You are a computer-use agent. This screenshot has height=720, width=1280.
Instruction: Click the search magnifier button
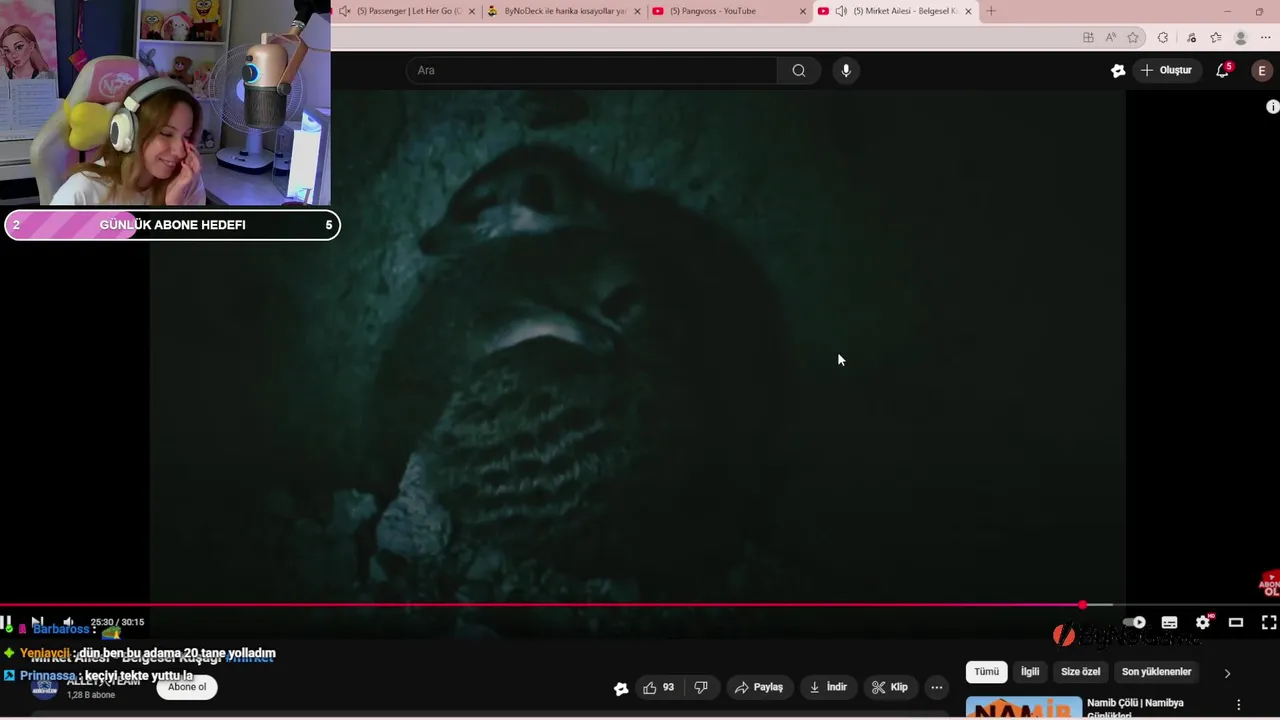pyautogui.click(x=799, y=70)
